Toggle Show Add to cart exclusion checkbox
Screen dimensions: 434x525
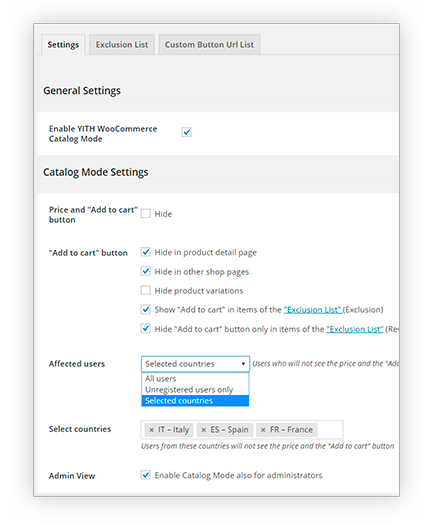point(146,309)
